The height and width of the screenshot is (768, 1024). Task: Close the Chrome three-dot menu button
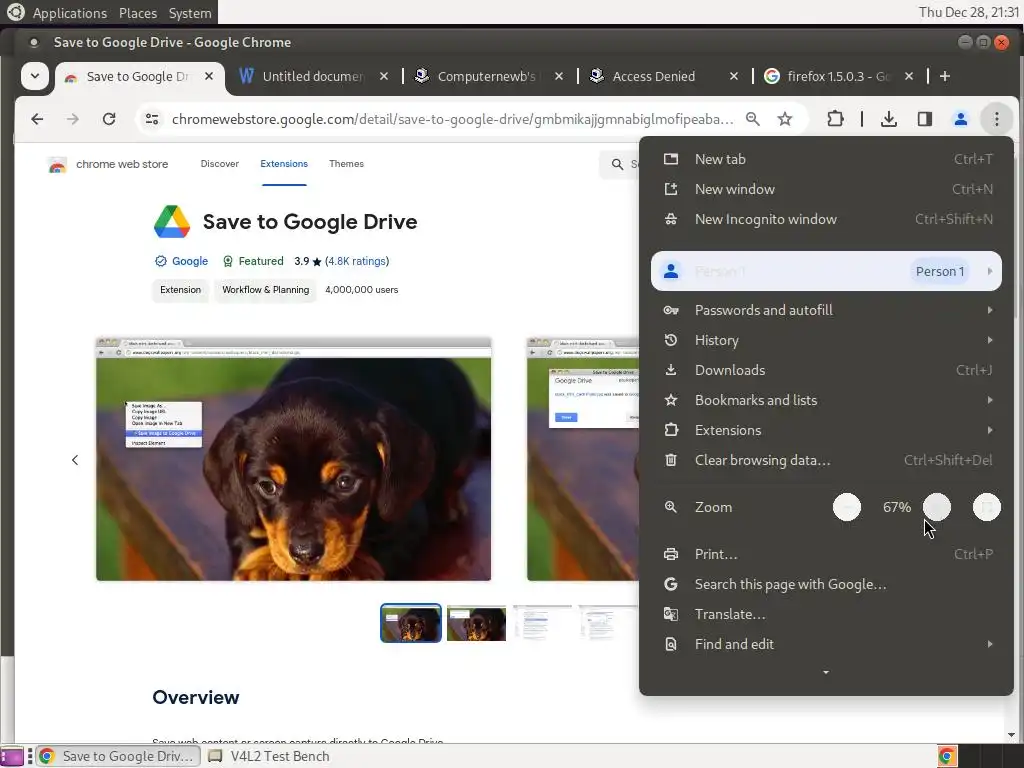coord(997,119)
